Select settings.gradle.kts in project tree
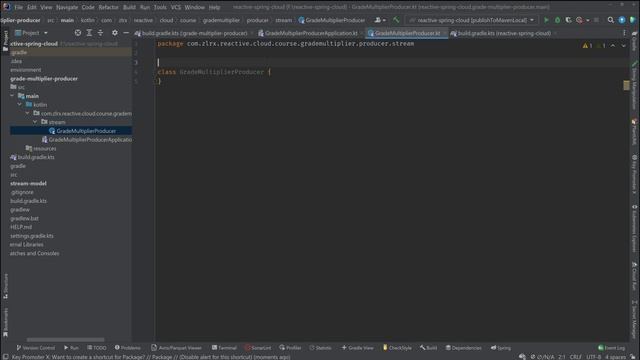Viewport: 640px width, 360px height. 32,236
